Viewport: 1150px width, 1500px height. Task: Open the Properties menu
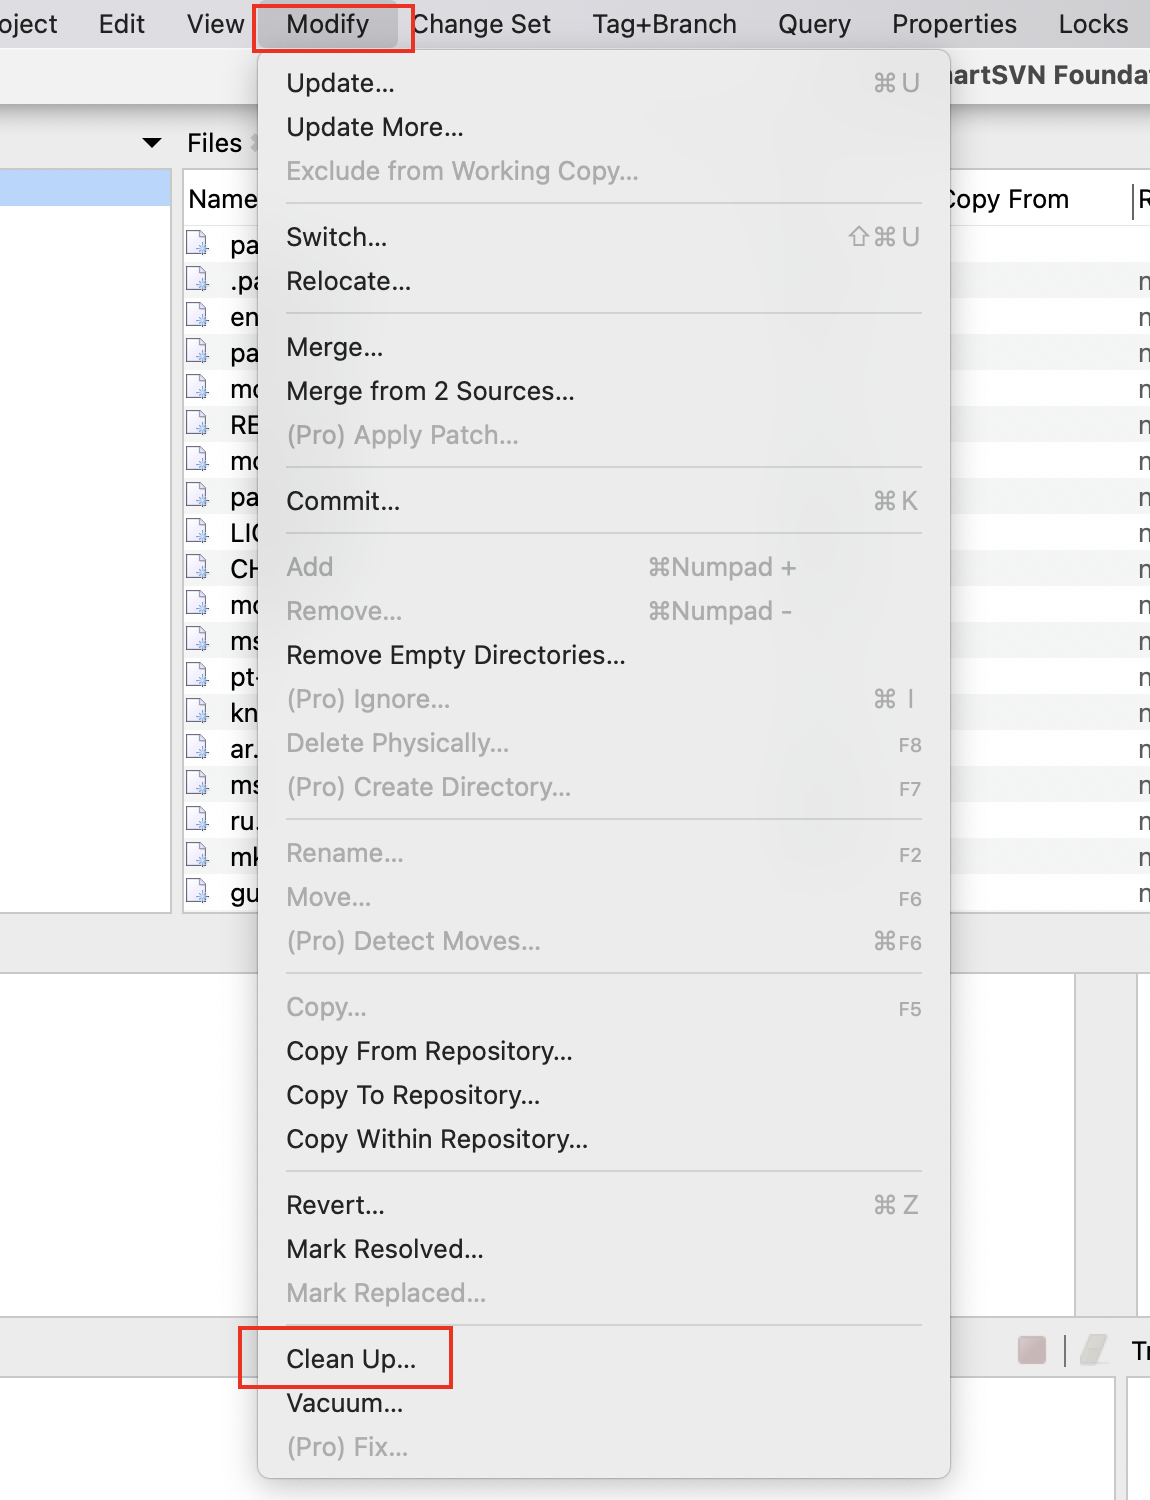[952, 23]
